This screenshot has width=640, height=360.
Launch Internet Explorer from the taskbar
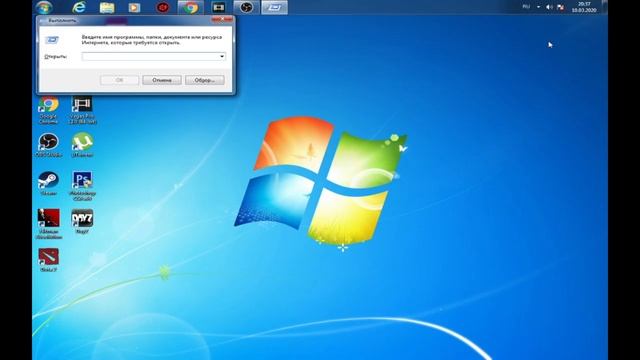[79, 7]
